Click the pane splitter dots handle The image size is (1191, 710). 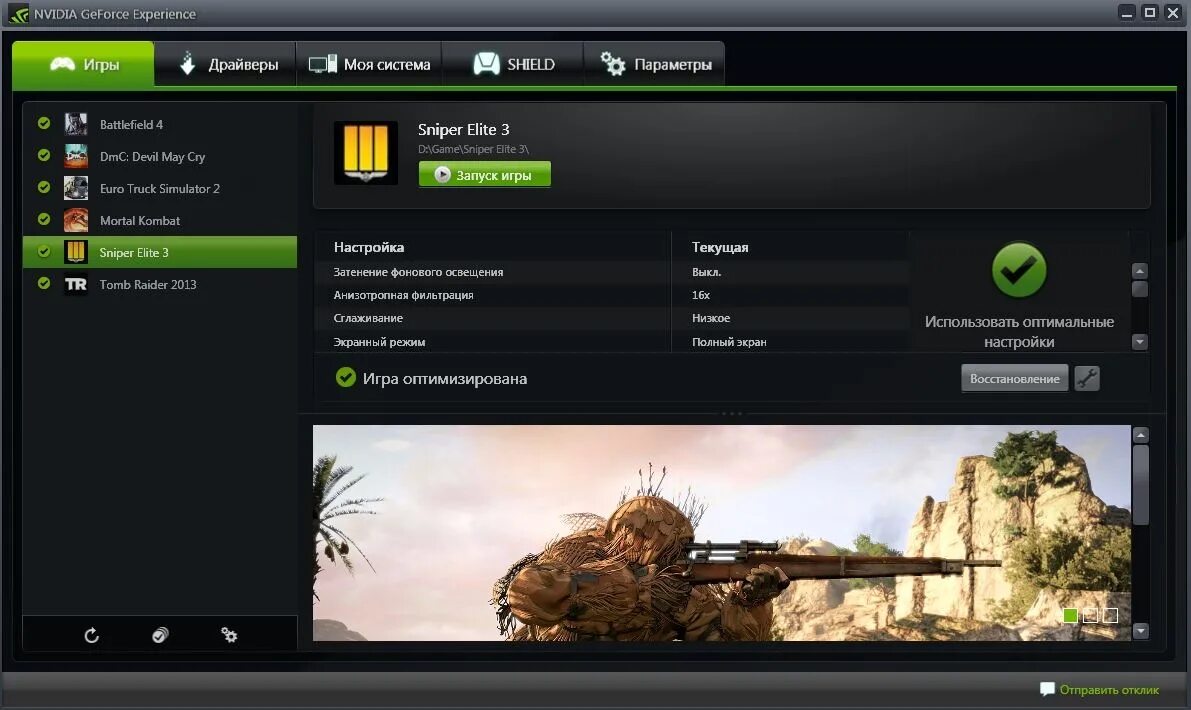pyautogui.click(x=731, y=414)
